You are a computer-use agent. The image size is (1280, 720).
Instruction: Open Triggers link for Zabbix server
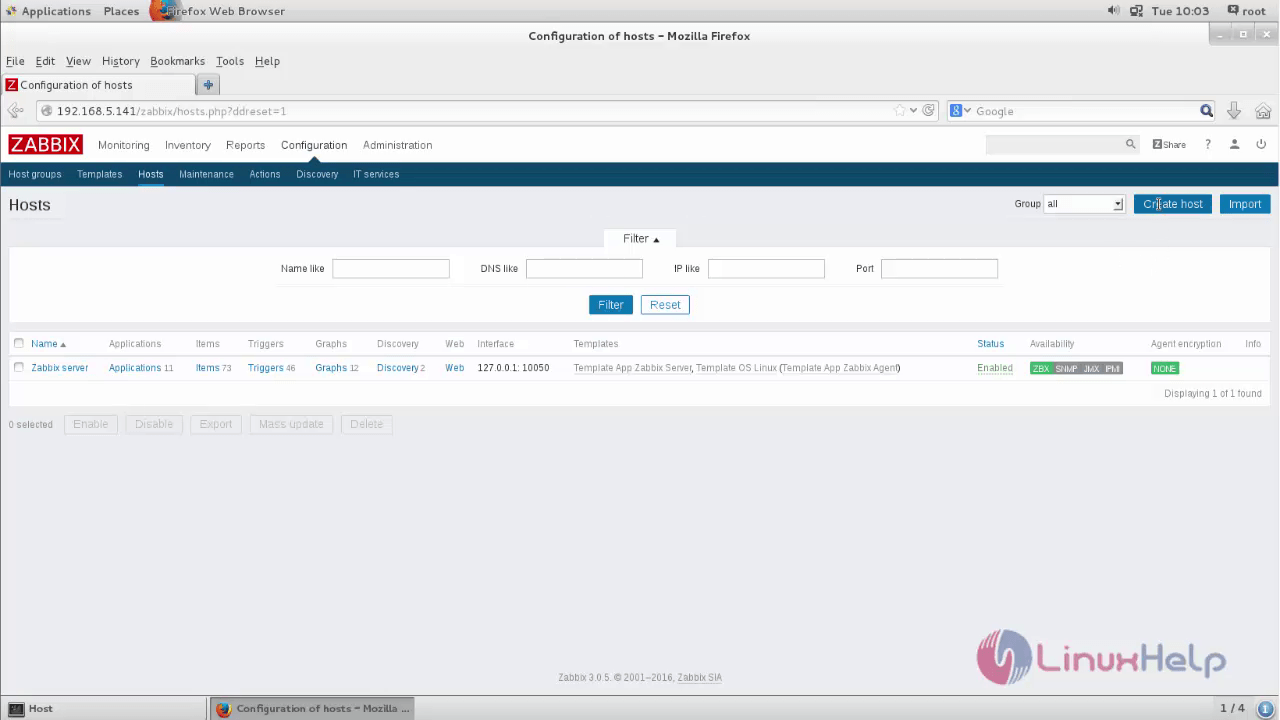tap(266, 368)
